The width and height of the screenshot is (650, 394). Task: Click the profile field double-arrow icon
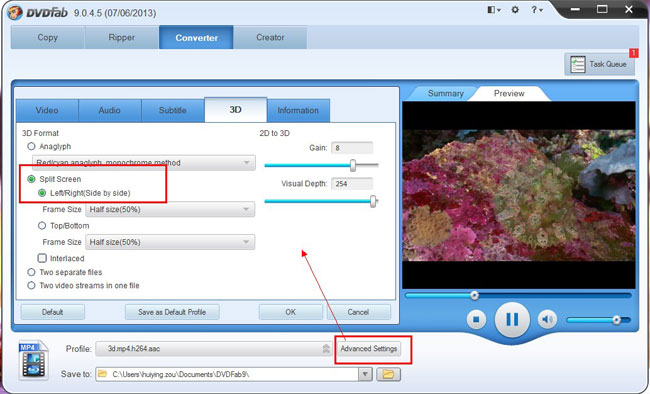point(326,349)
